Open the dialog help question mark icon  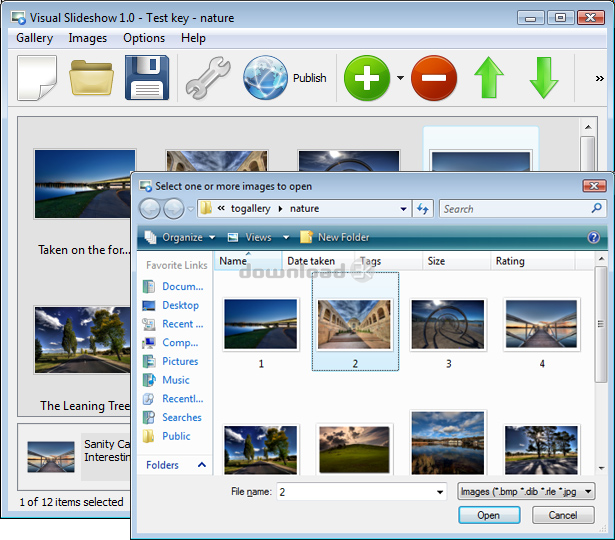(x=593, y=237)
